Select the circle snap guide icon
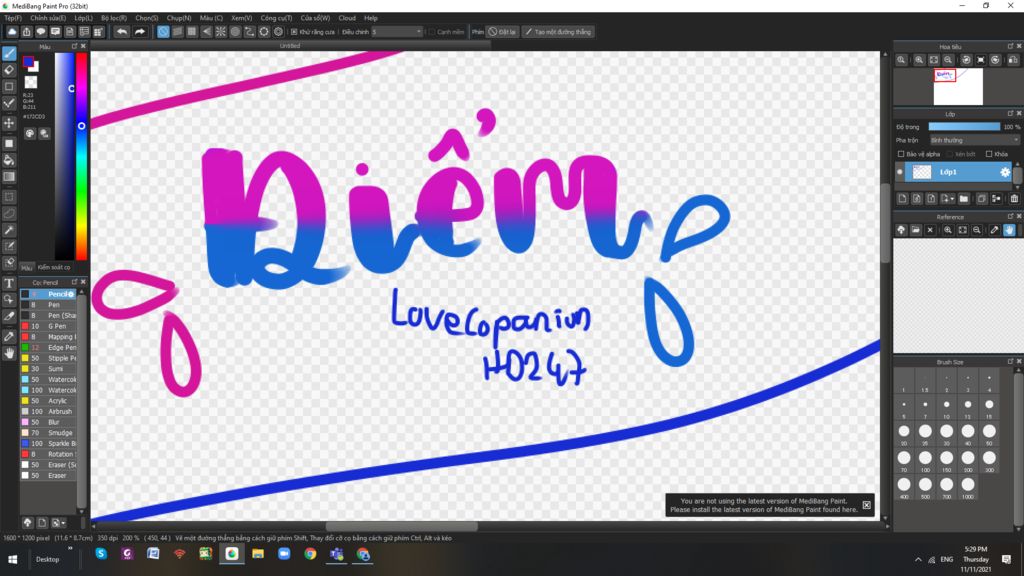 [x=235, y=31]
